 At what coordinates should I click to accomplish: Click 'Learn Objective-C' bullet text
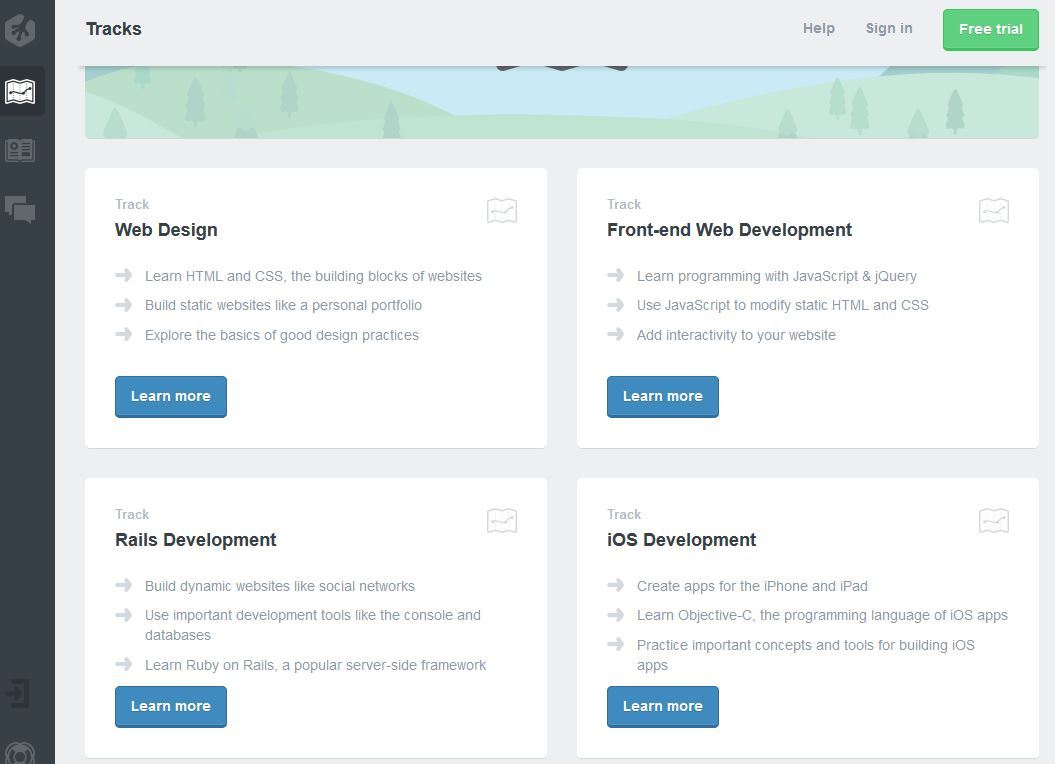pos(822,615)
